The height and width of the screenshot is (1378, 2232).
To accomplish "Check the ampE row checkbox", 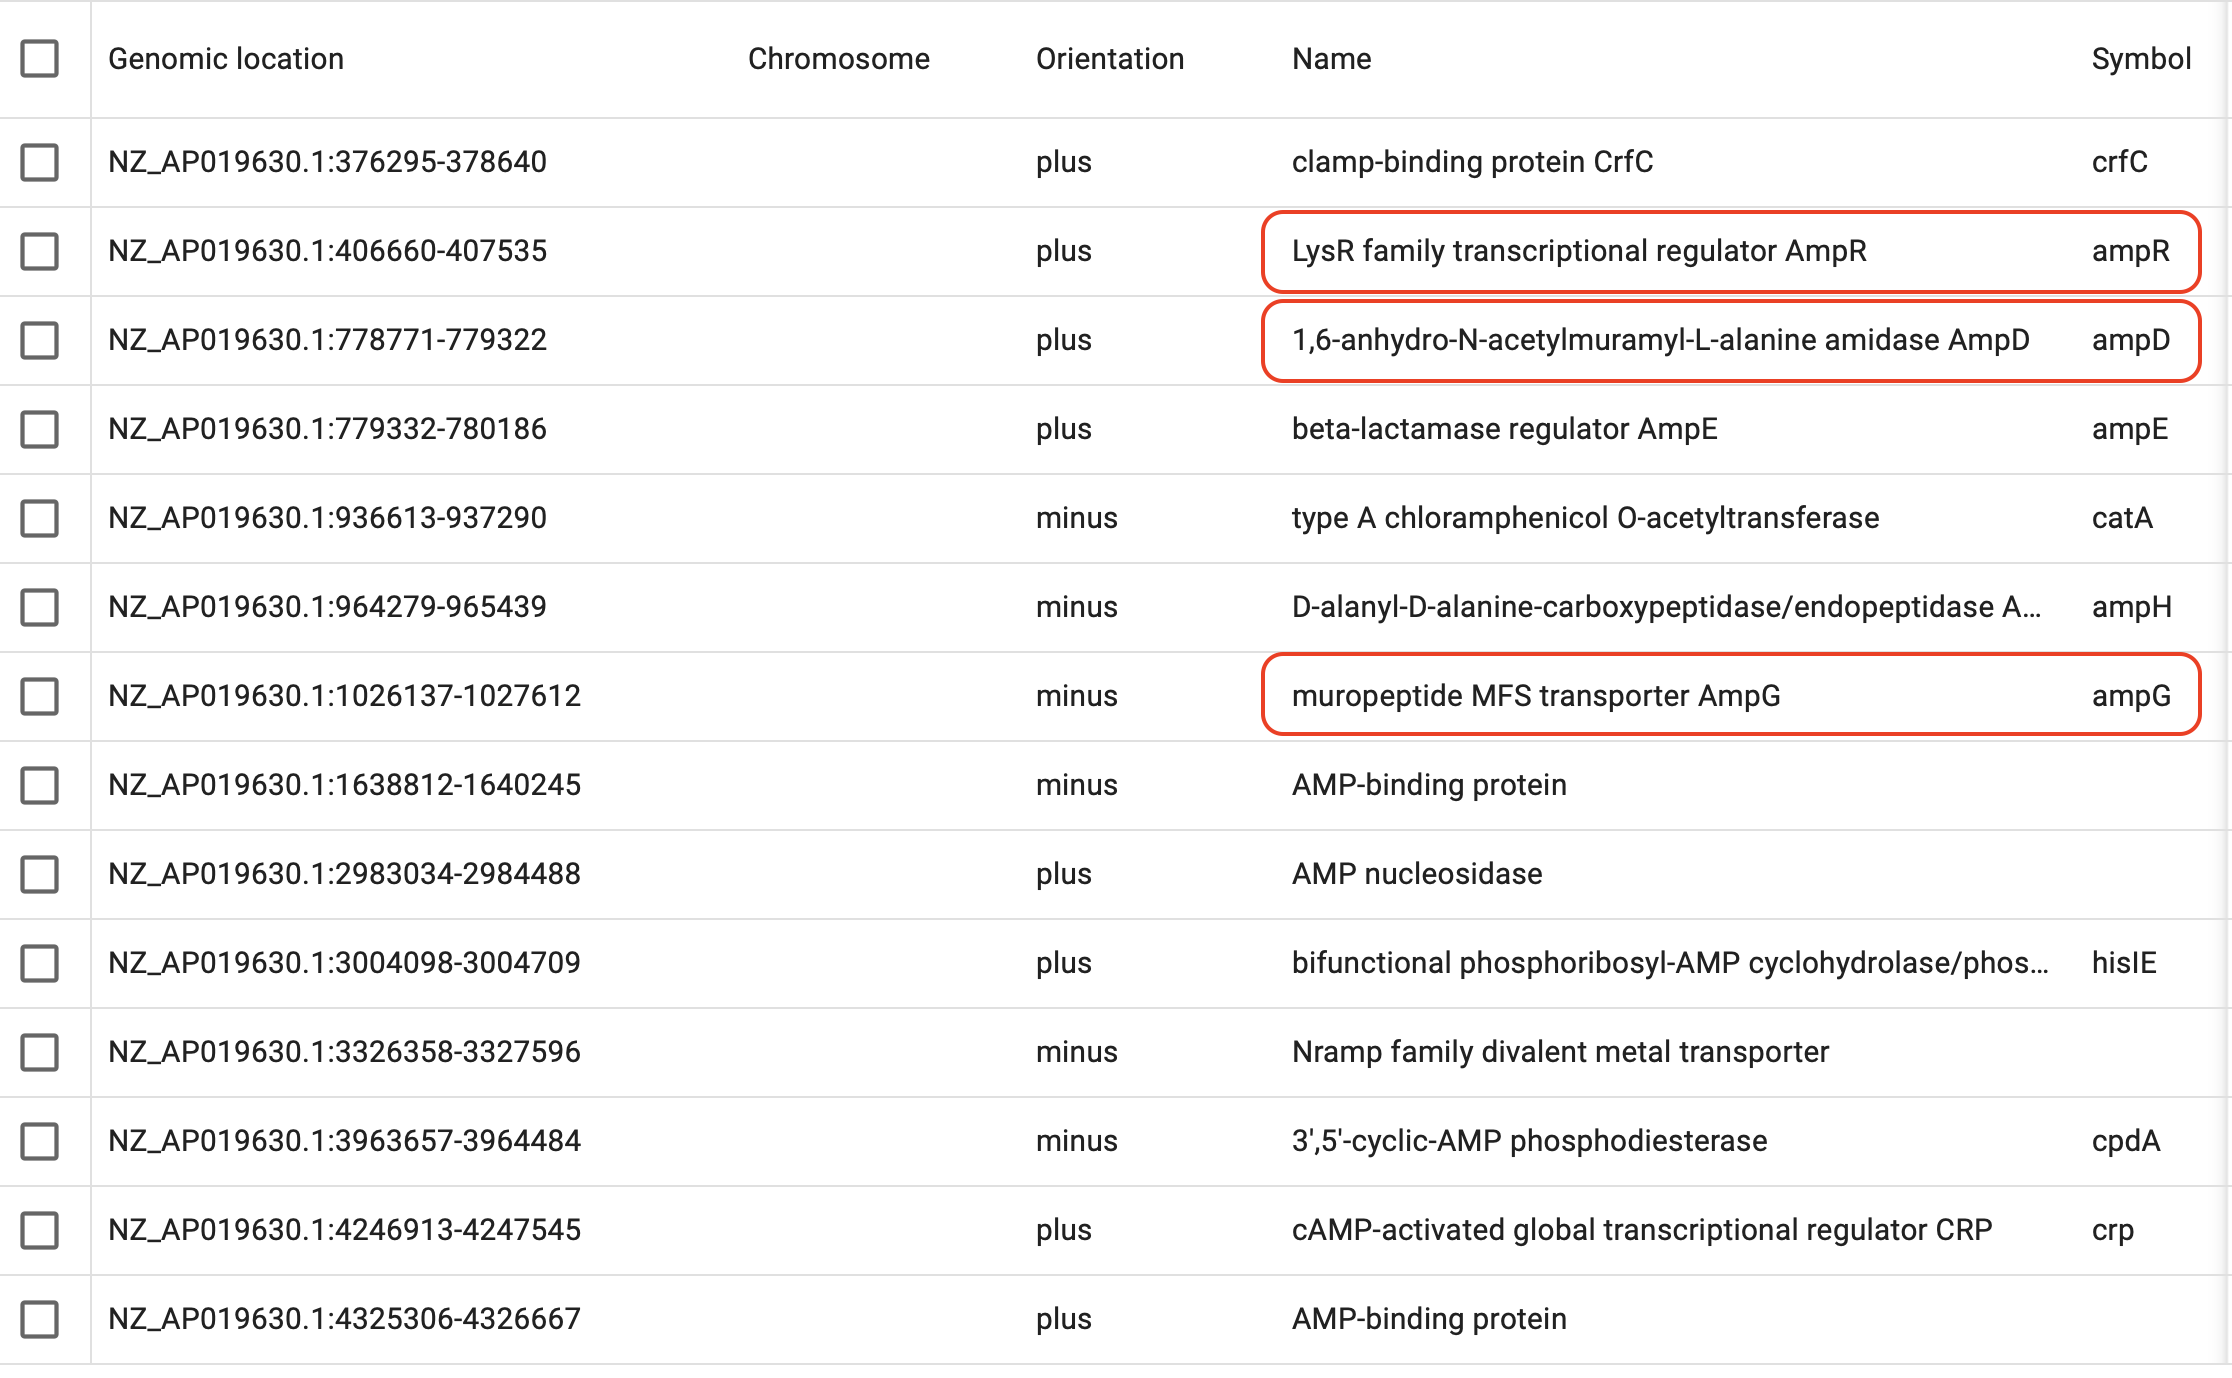I will pyautogui.click(x=40, y=429).
